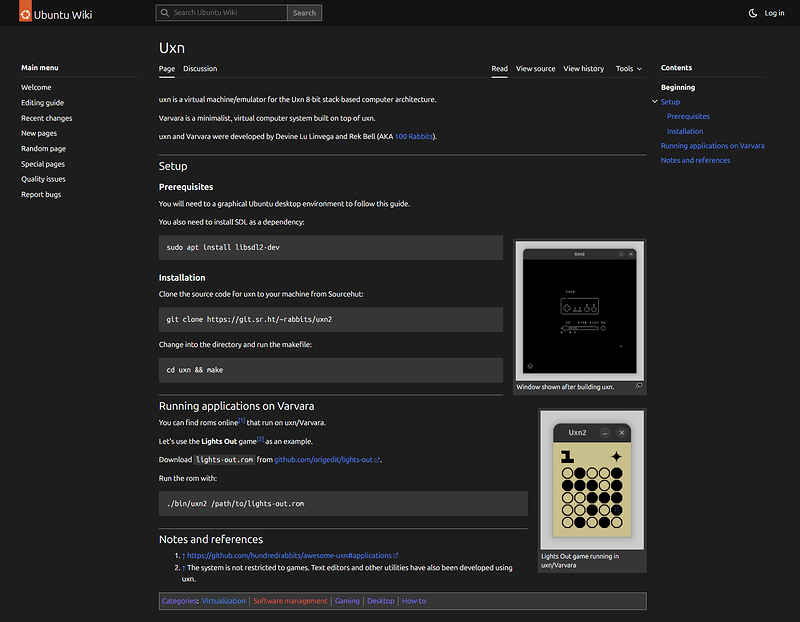Jump to Running applications on Varvara
The image size is (800, 622).
point(712,146)
